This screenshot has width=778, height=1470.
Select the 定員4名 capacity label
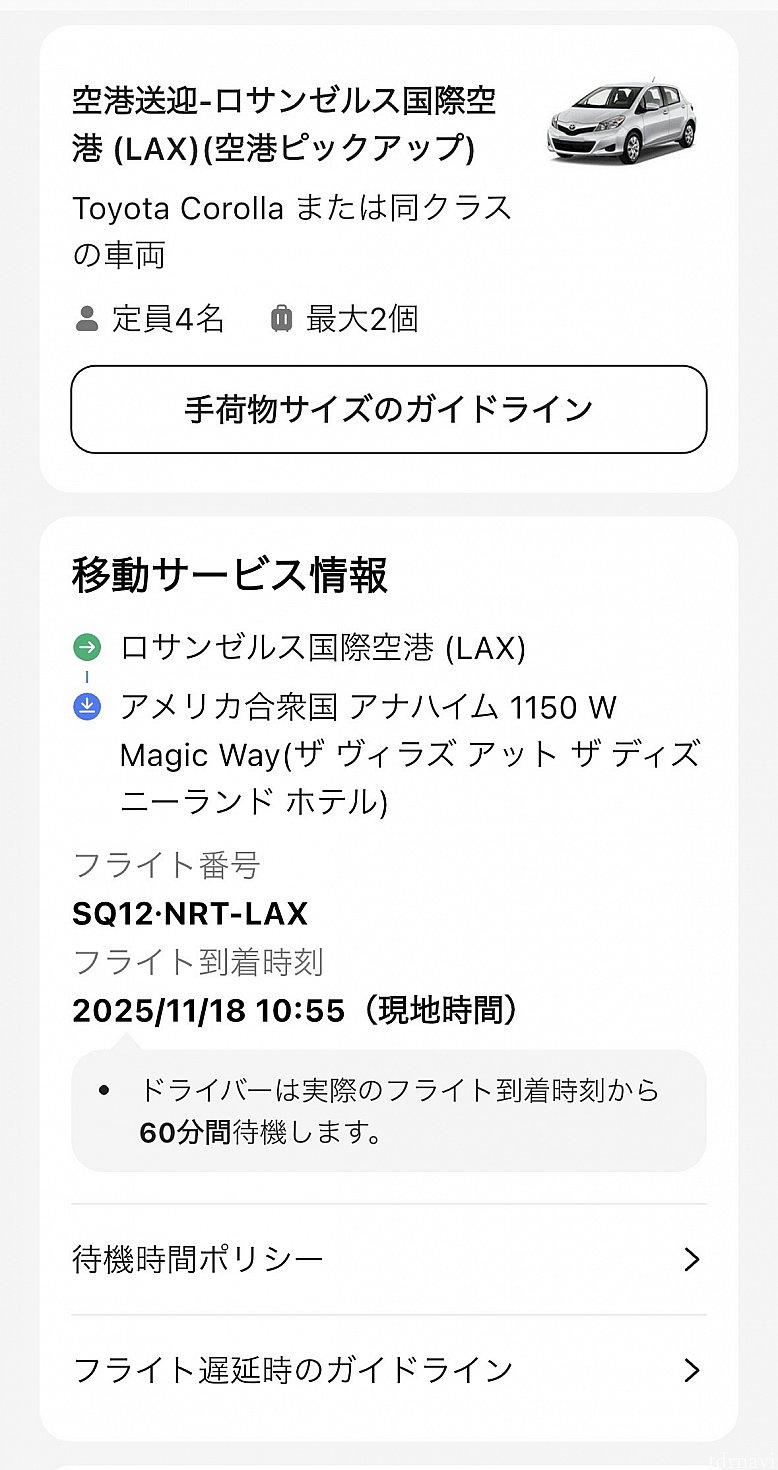click(167, 320)
